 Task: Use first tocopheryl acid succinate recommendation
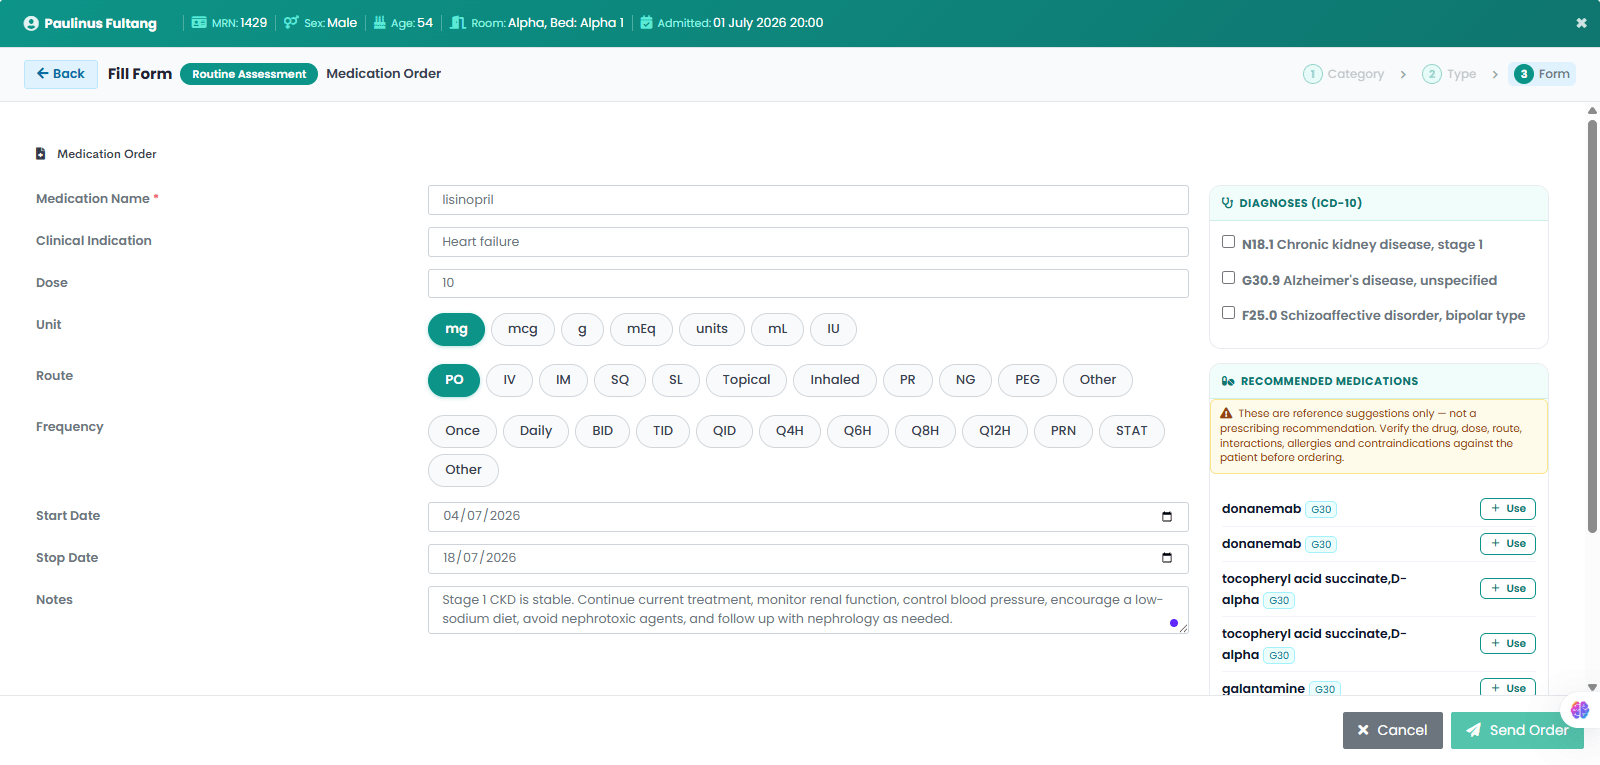1508,589
